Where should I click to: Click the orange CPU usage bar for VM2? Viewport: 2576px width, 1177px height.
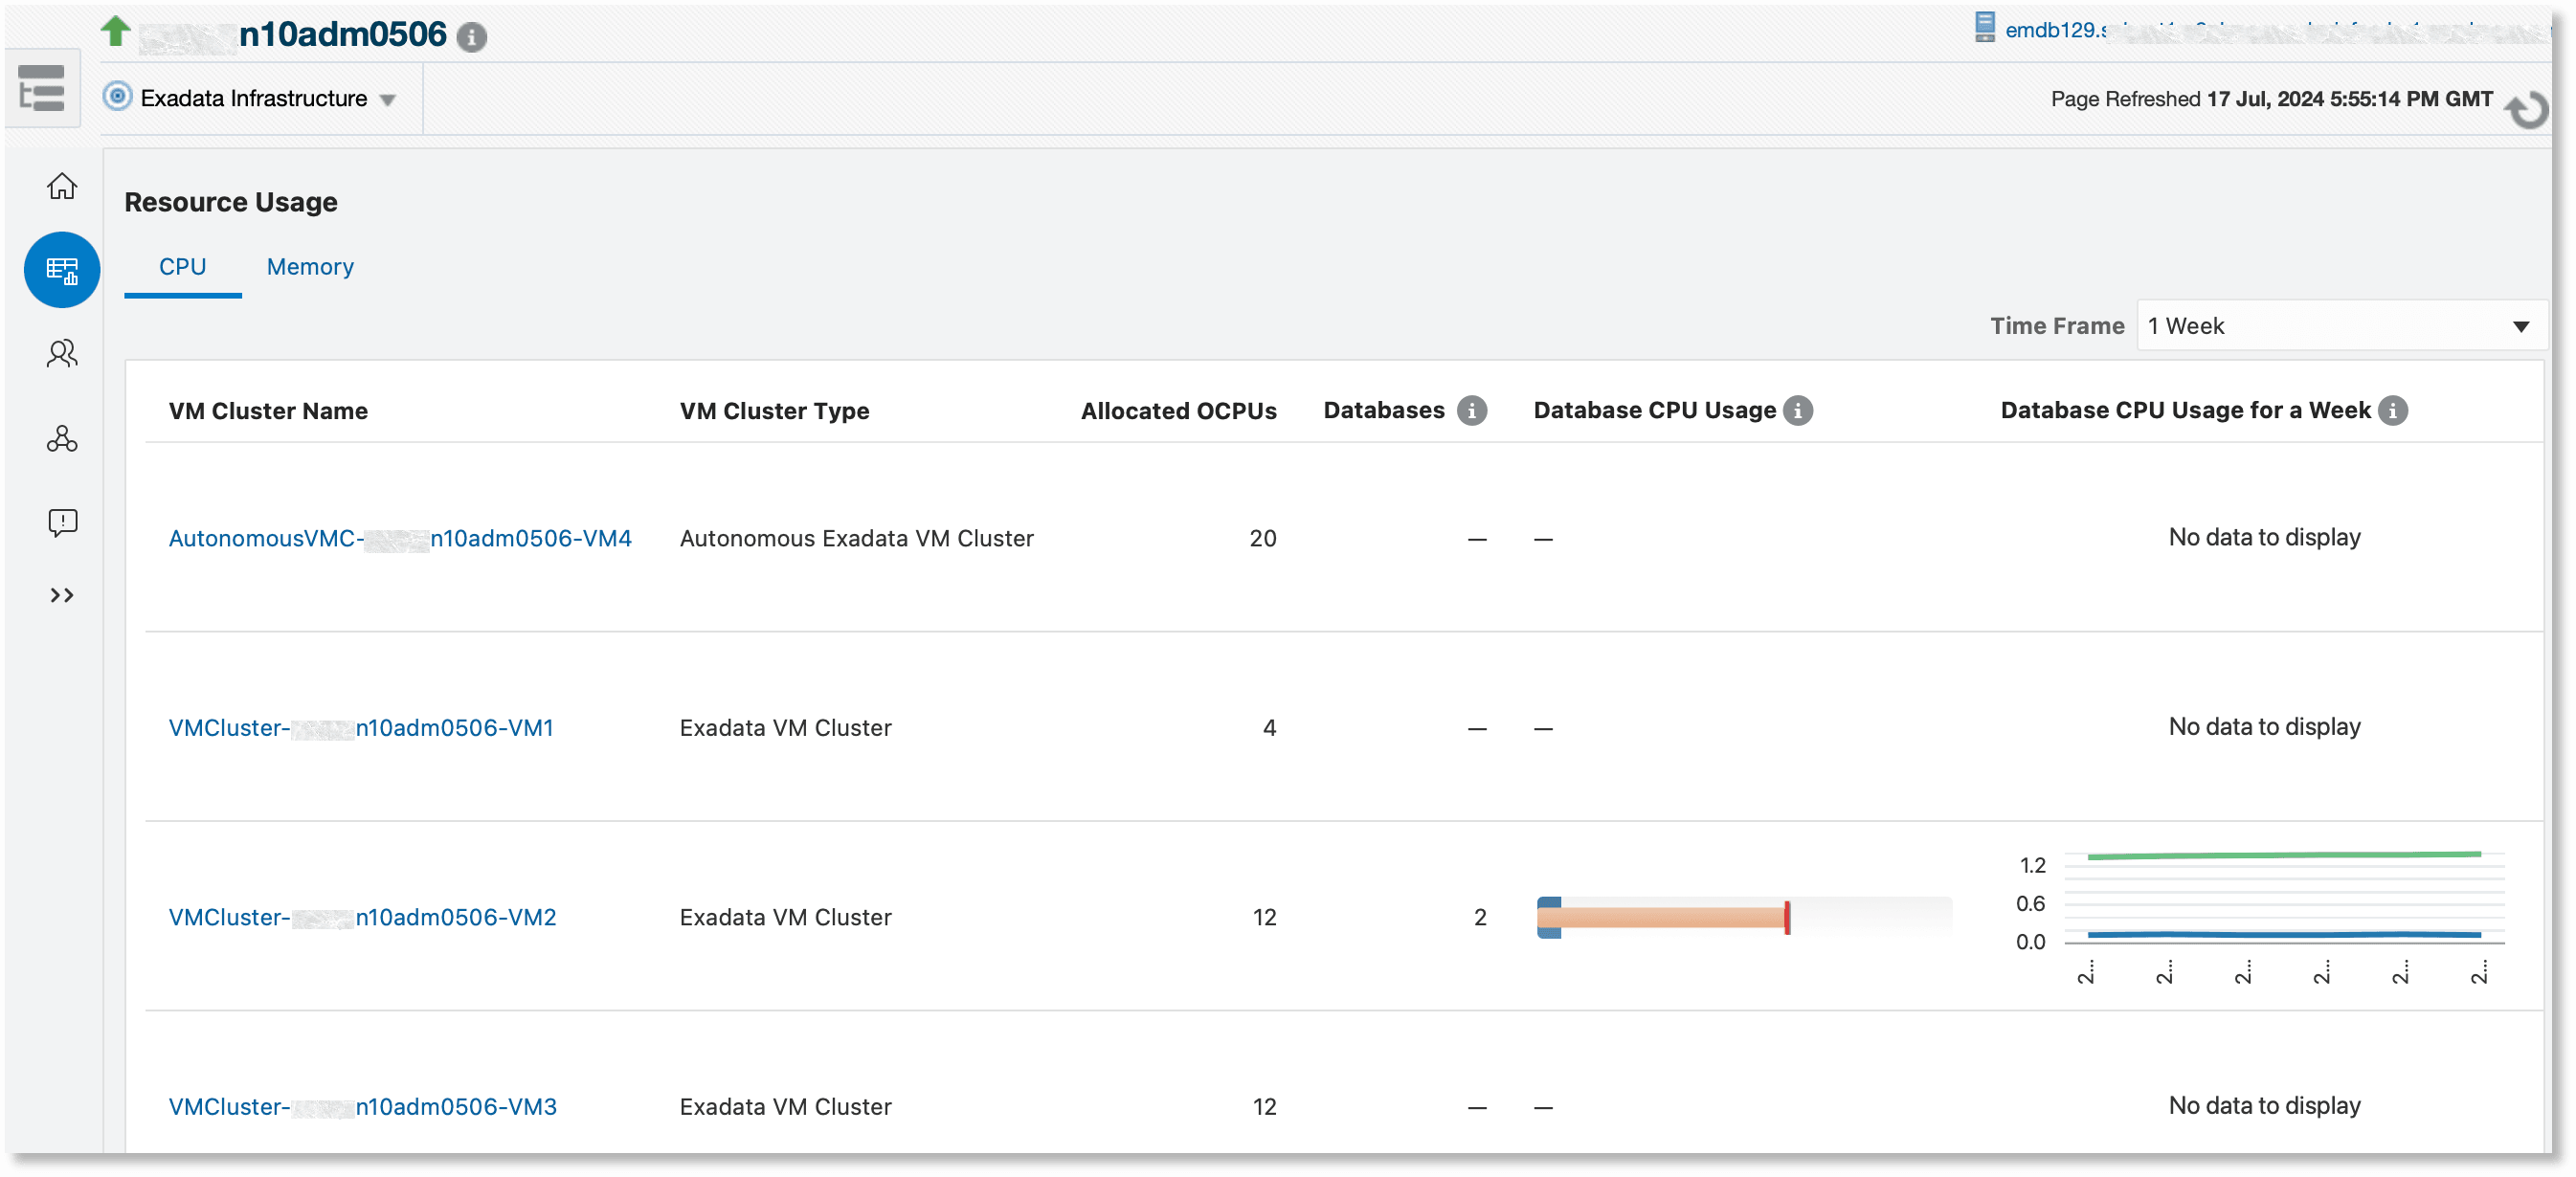[x=1660, y=917]
